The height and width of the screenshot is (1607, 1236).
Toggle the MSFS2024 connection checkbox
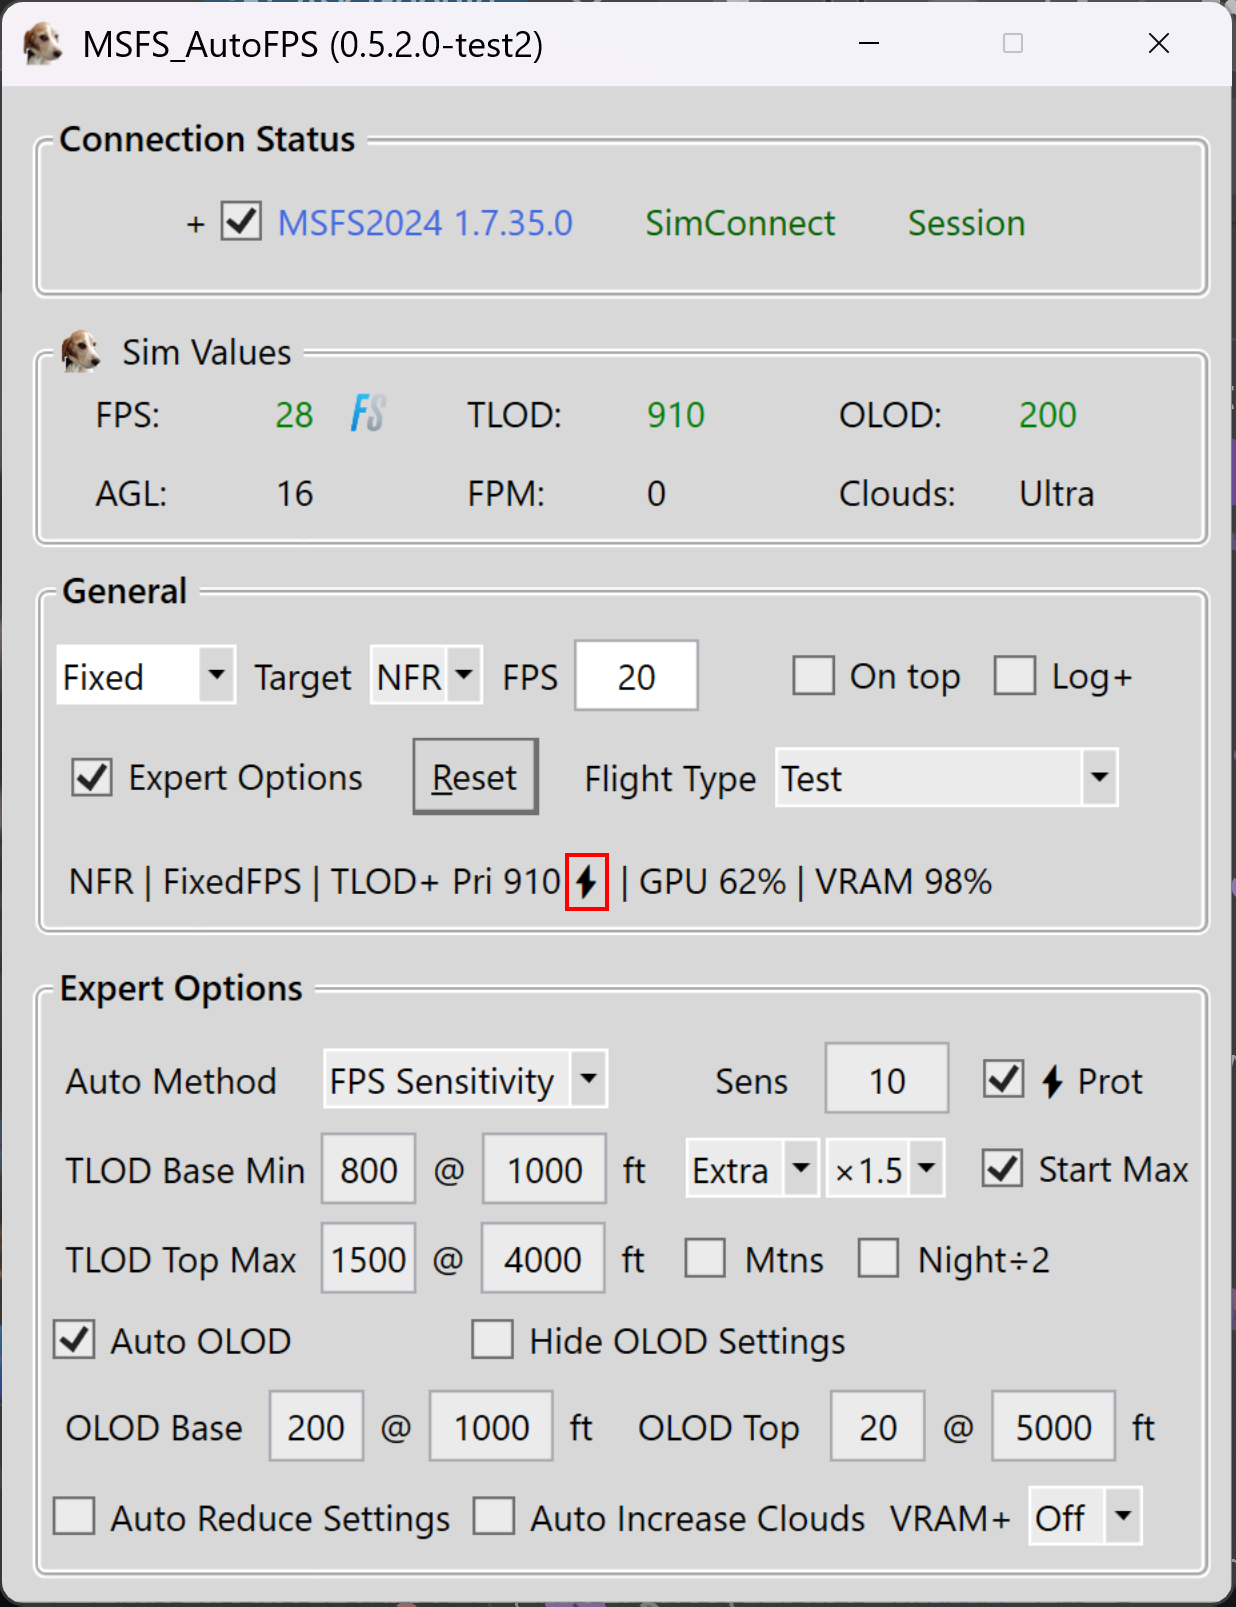[x=242, y=221]
